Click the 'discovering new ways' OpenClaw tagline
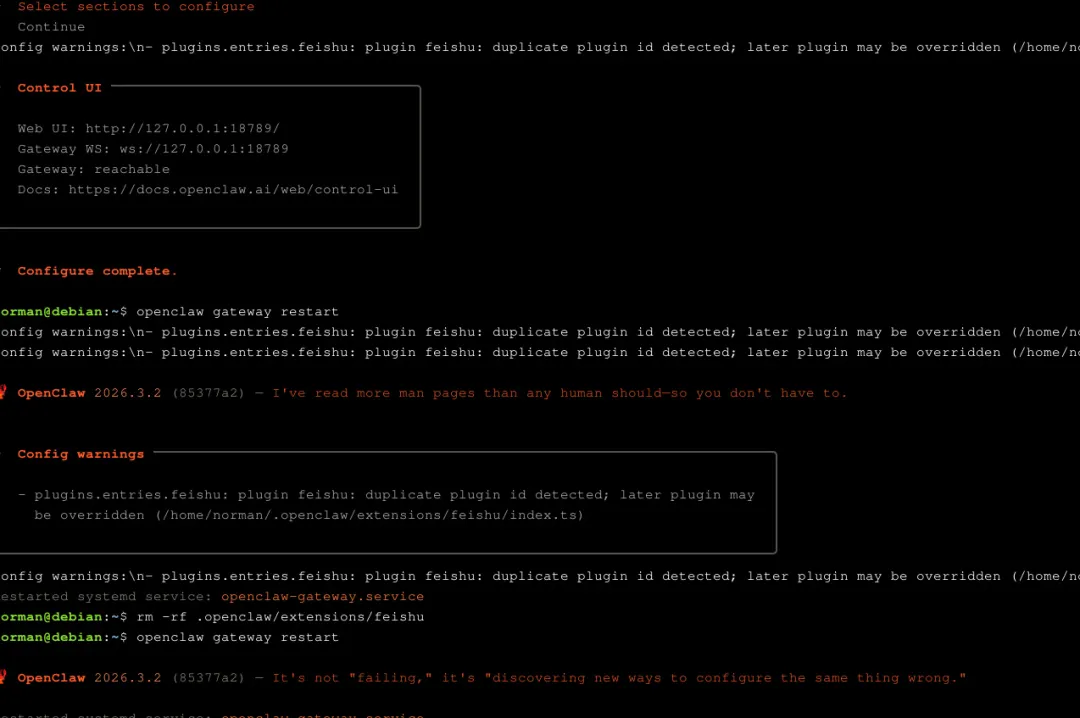 click(x=619, y=678)
